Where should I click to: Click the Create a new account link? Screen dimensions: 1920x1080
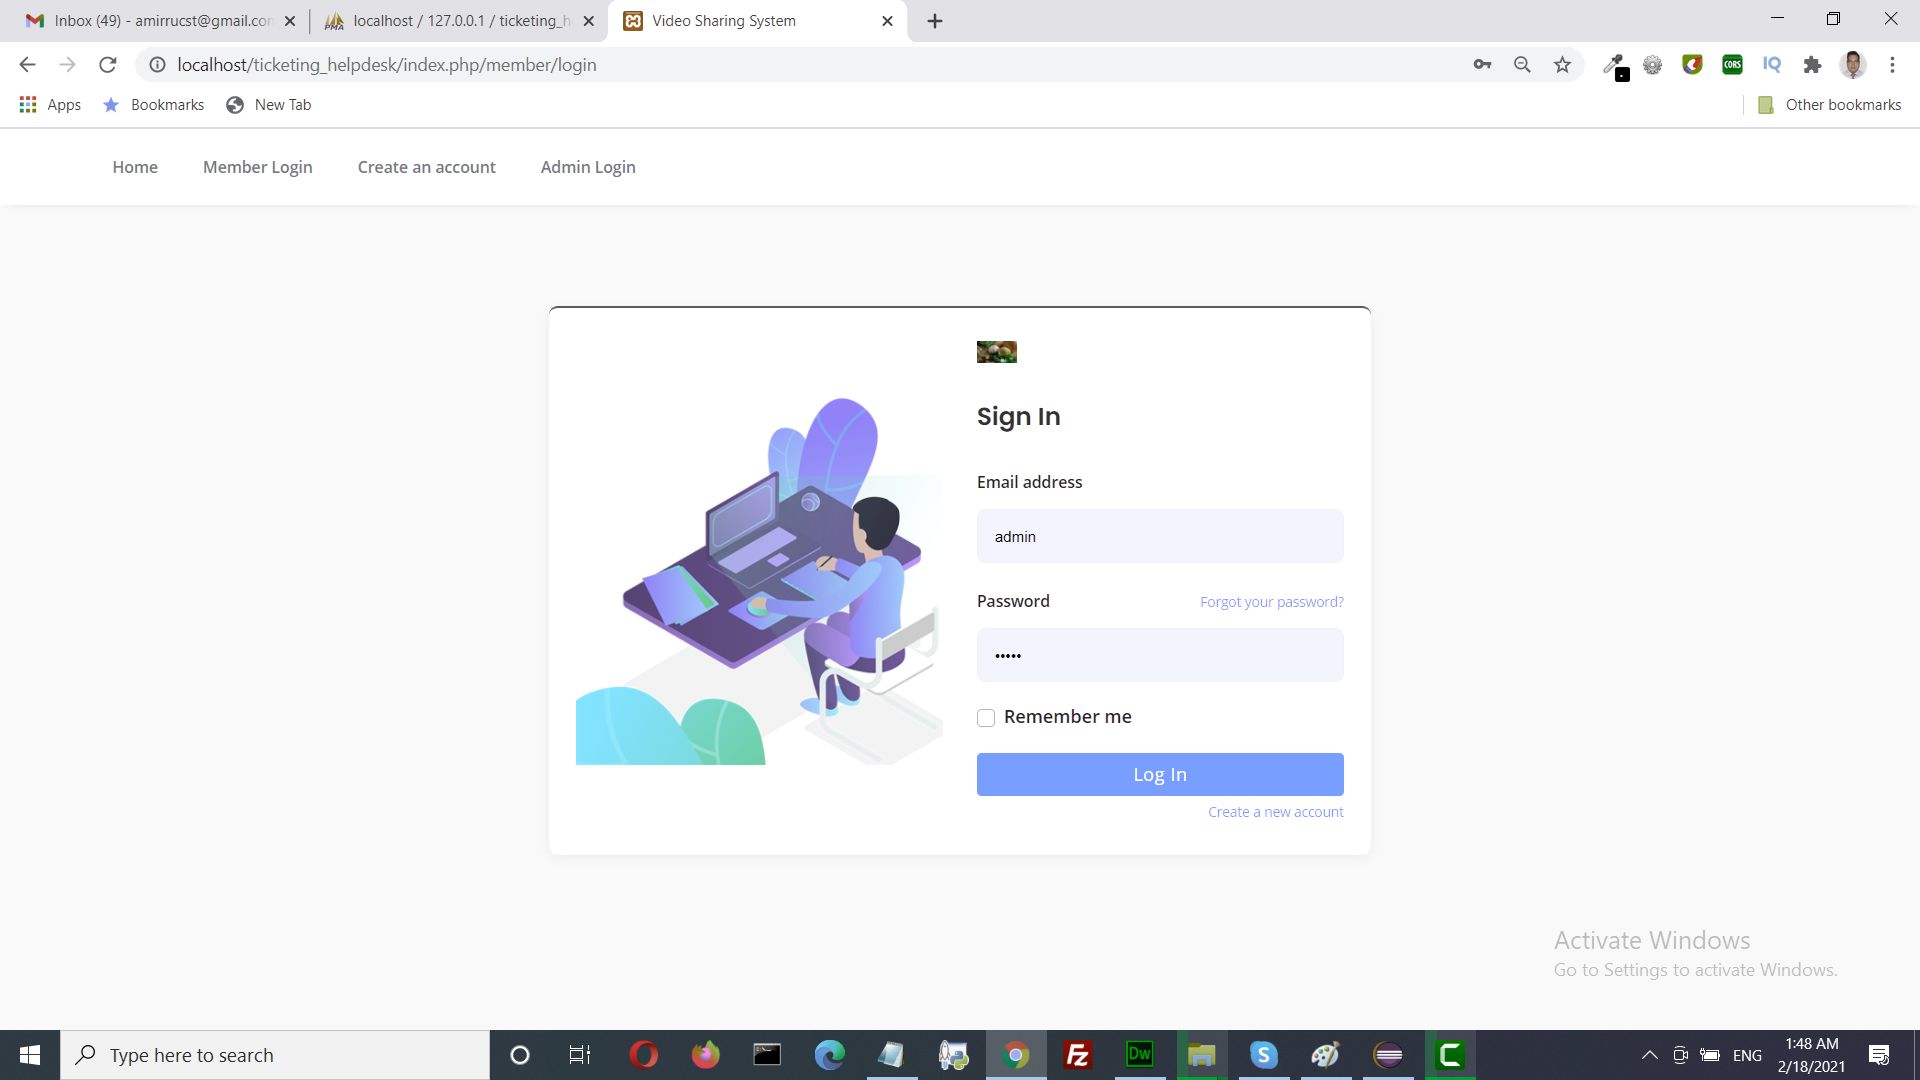1275,812
